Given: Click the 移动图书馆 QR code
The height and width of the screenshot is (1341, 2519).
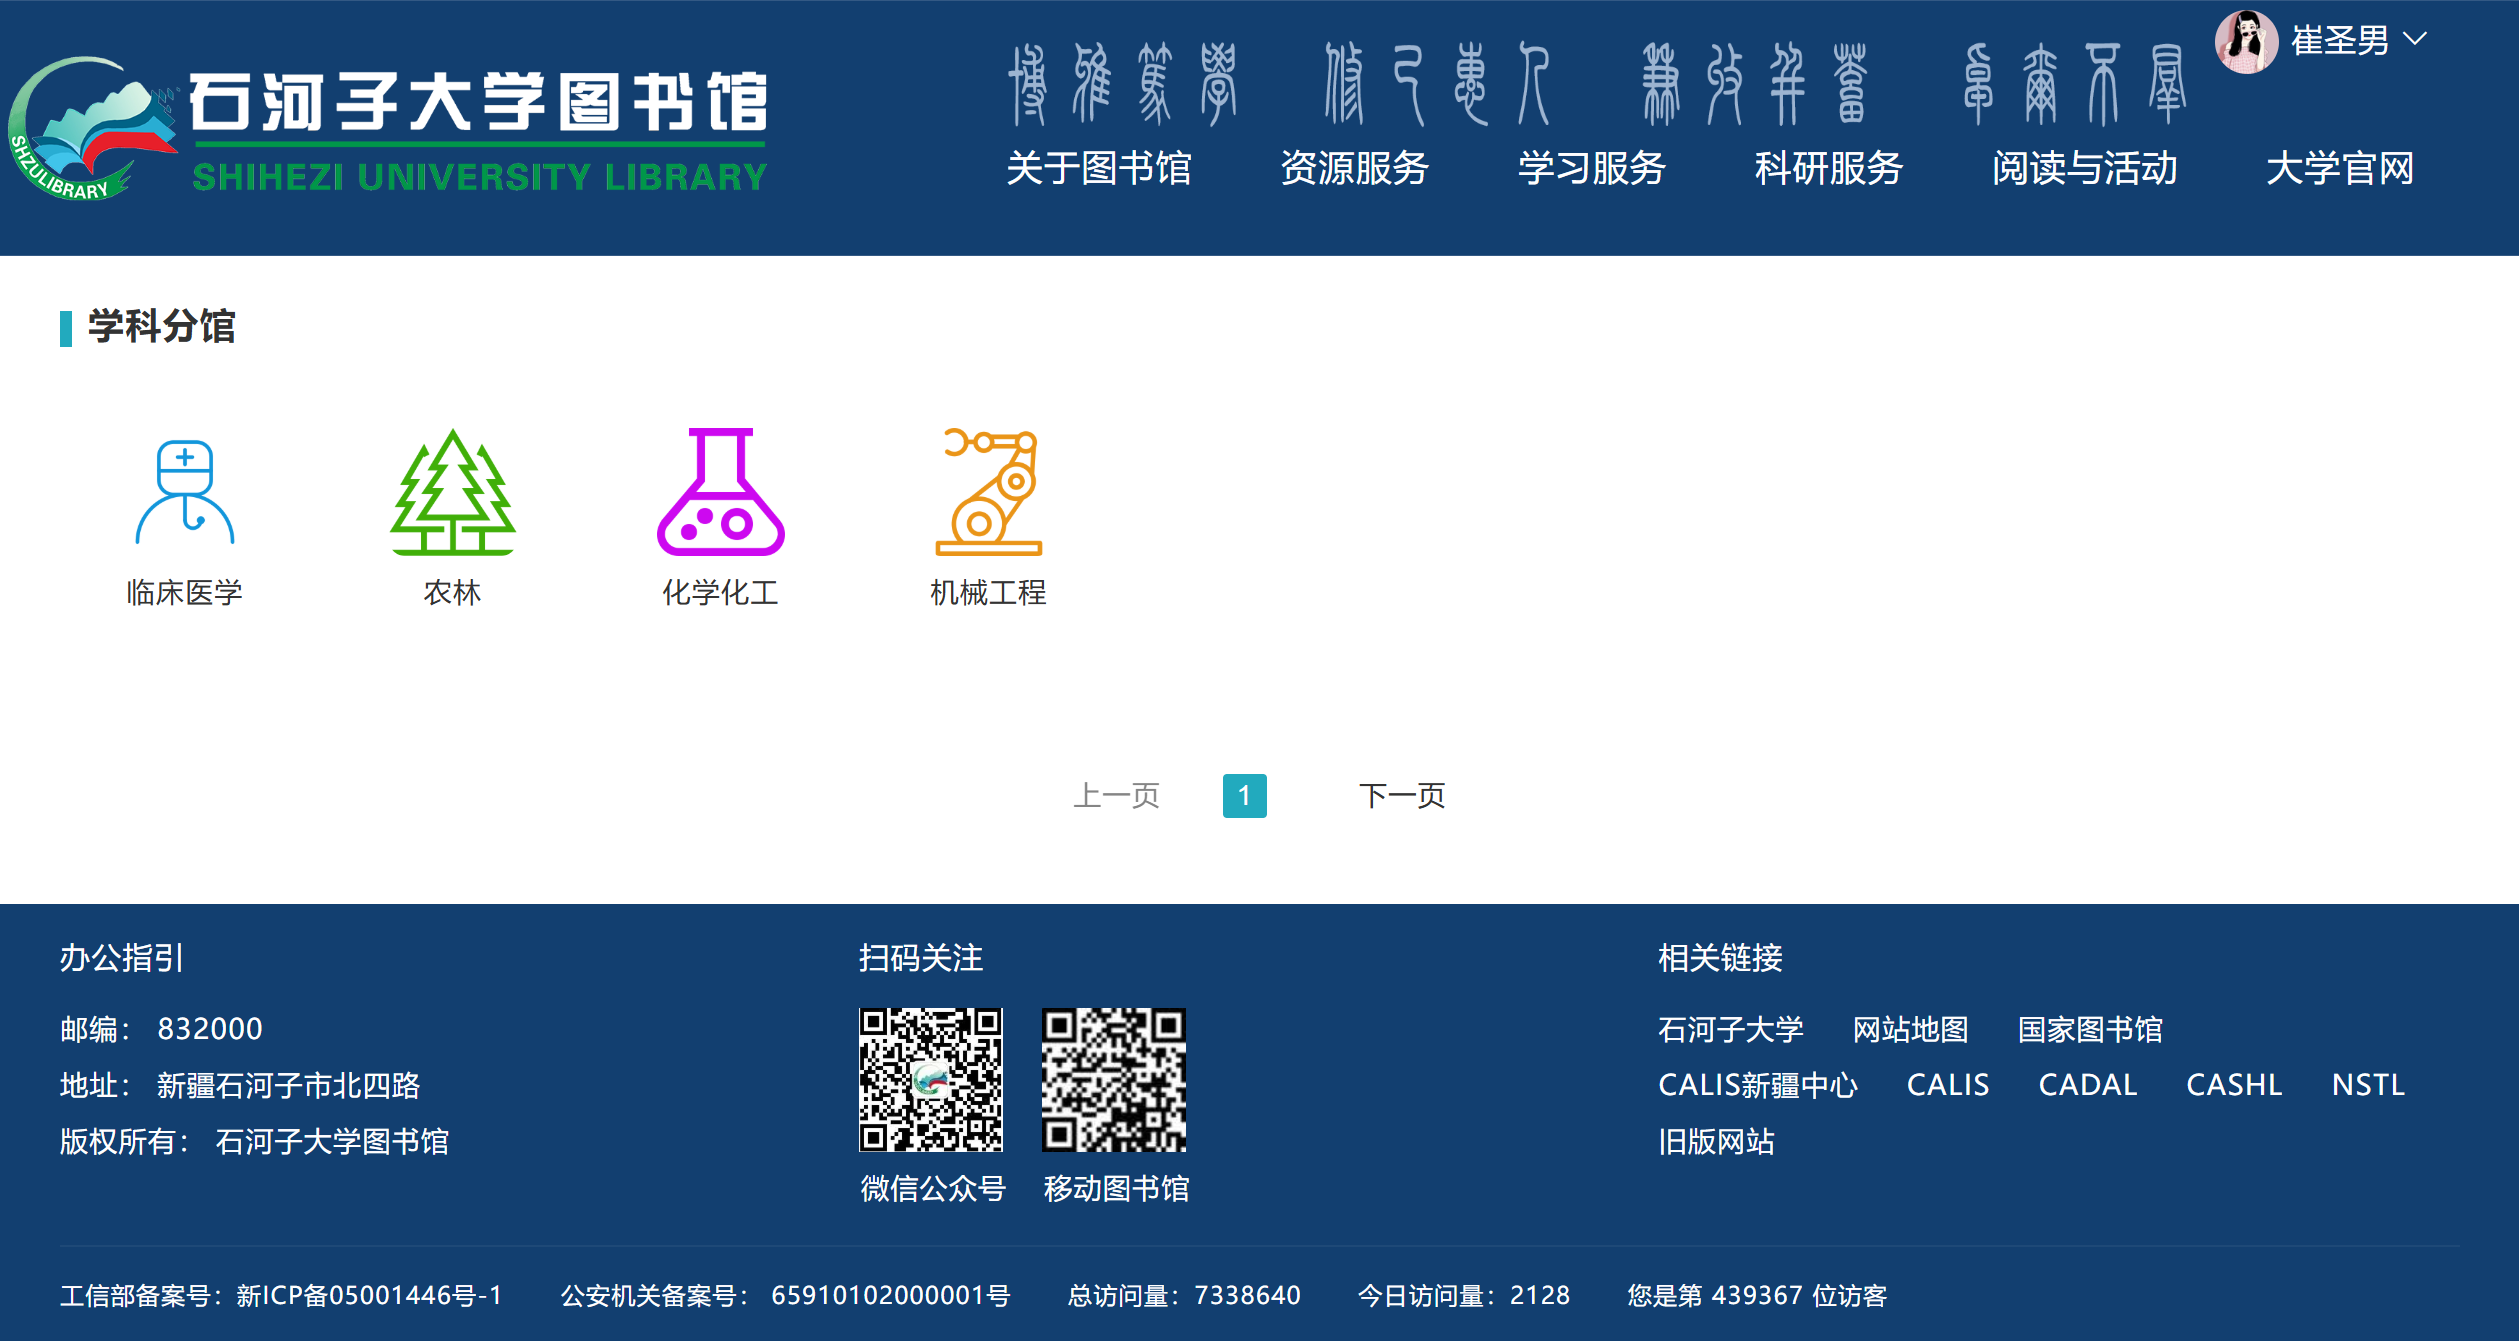Looking at the screenshot, I should click(1114, 1080).
